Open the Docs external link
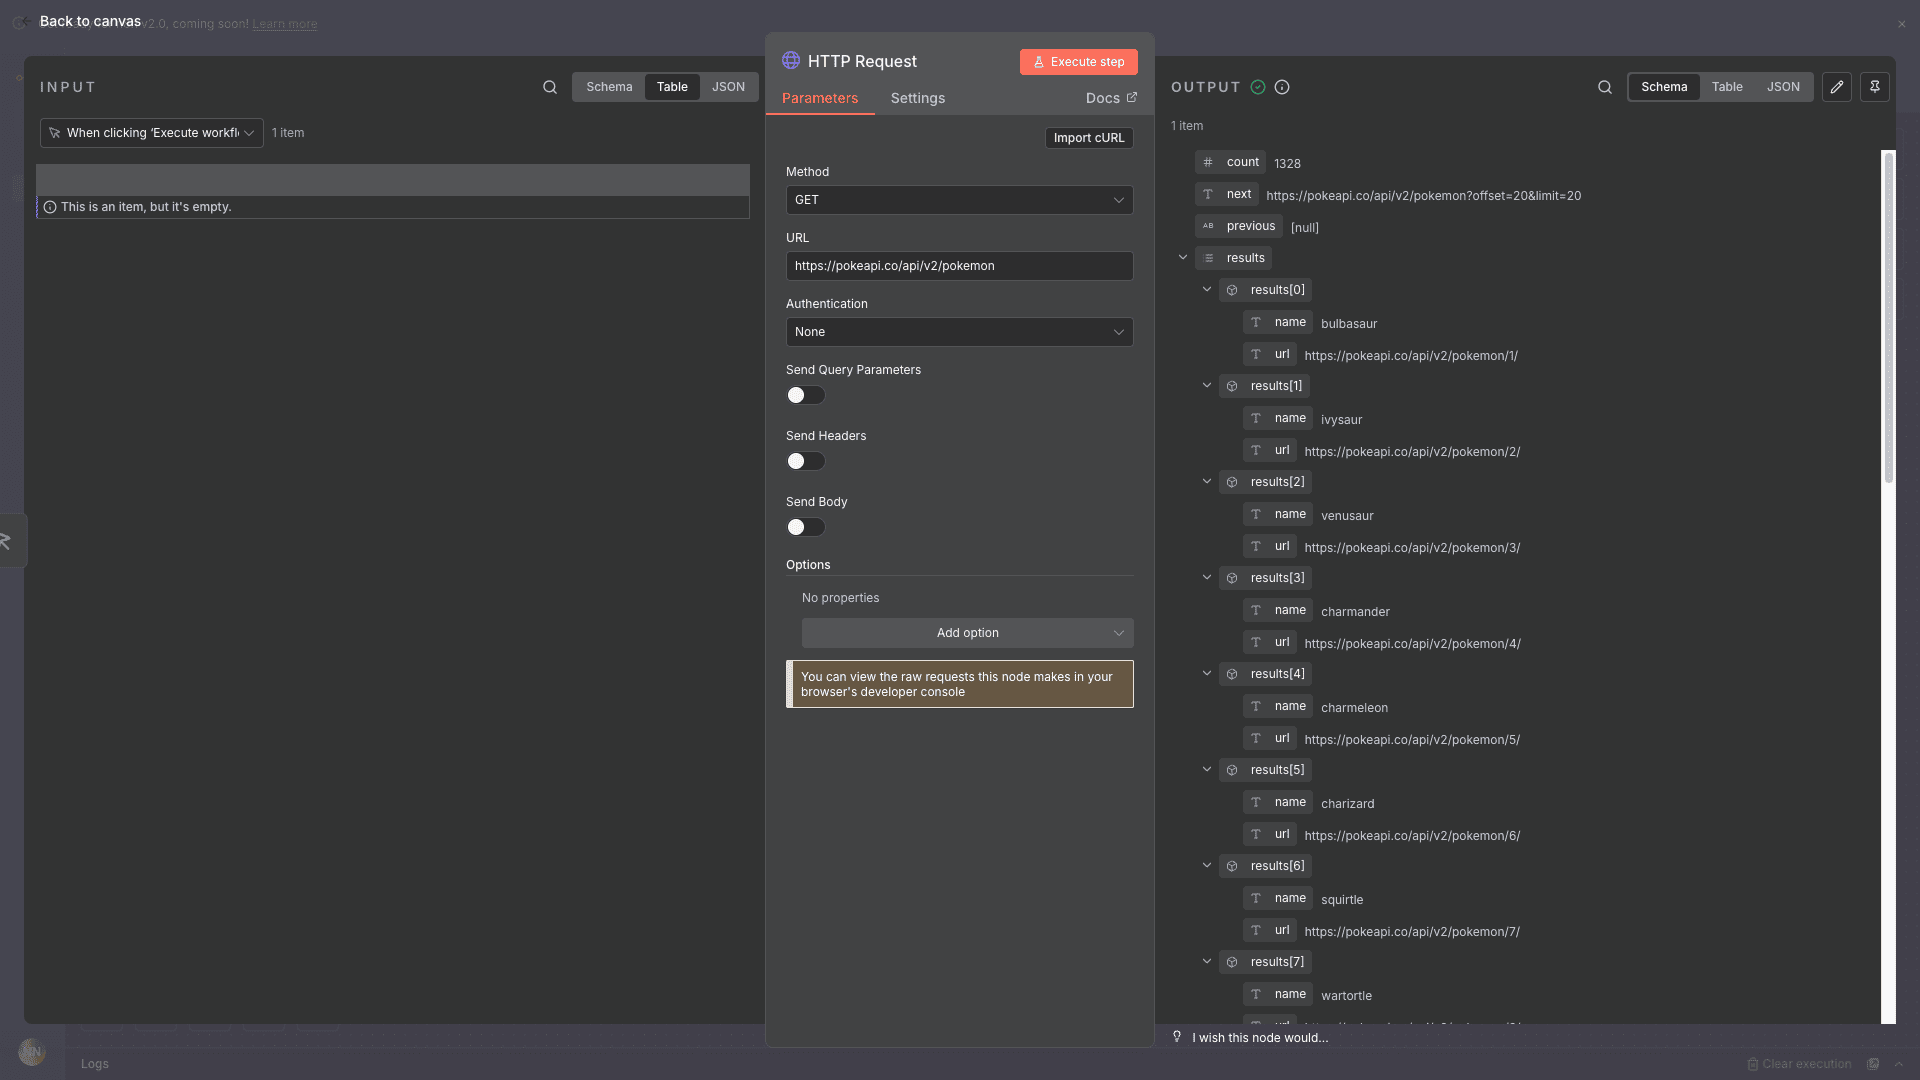Viewport: 1920px width, 1080px height. point(1111,98)
